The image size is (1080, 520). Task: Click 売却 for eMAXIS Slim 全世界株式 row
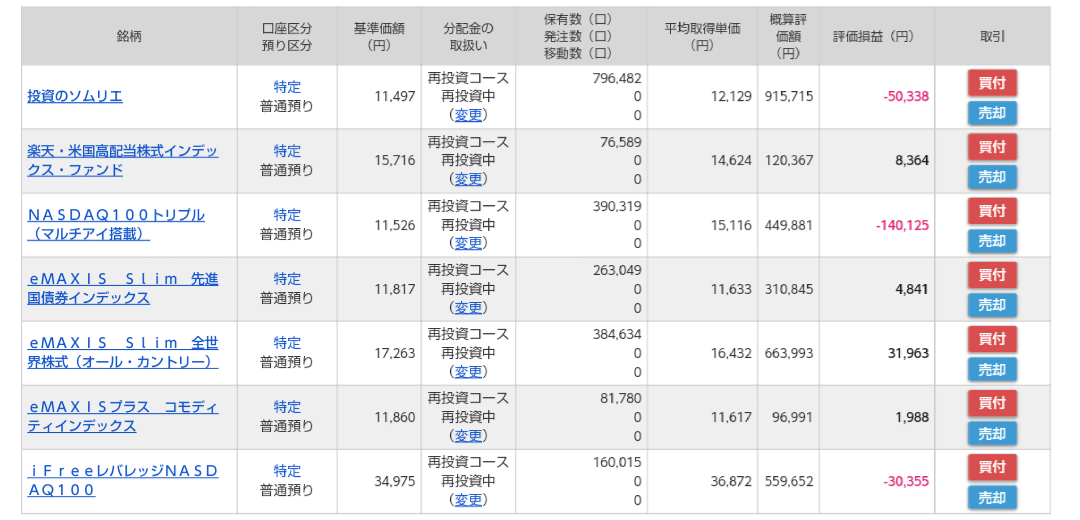pos(992,370)
